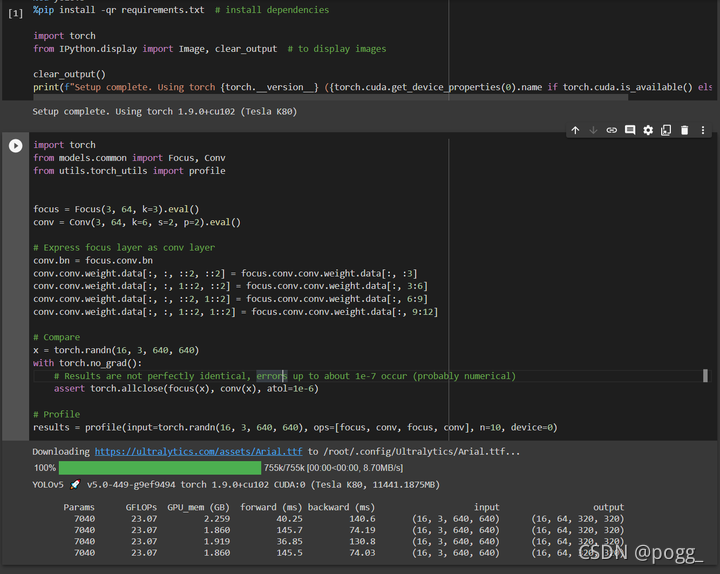Screen dimensions: 720x574
Task: Move cell down with arrow icon
Action: [593, 130]
